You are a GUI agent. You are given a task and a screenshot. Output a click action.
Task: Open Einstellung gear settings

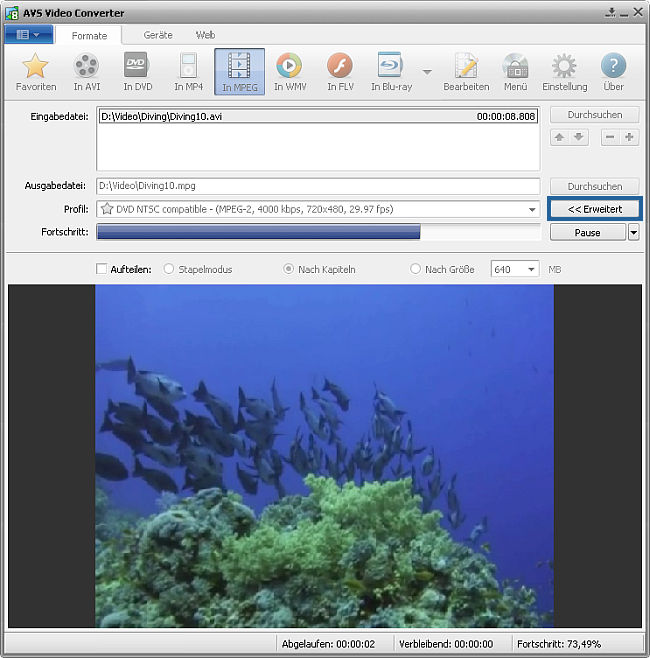[565, 67]
